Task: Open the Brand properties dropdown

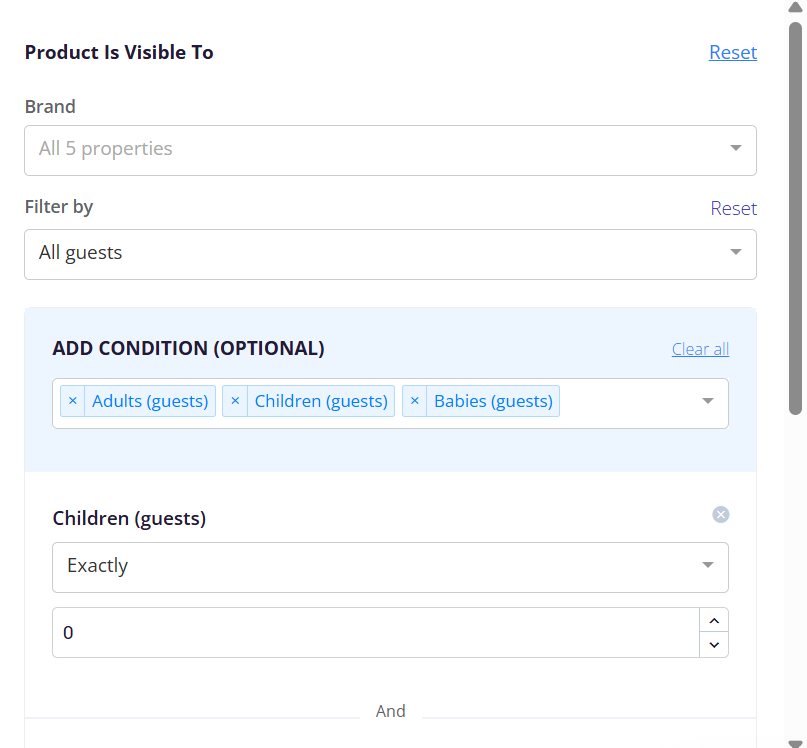Action: (390, 150)
